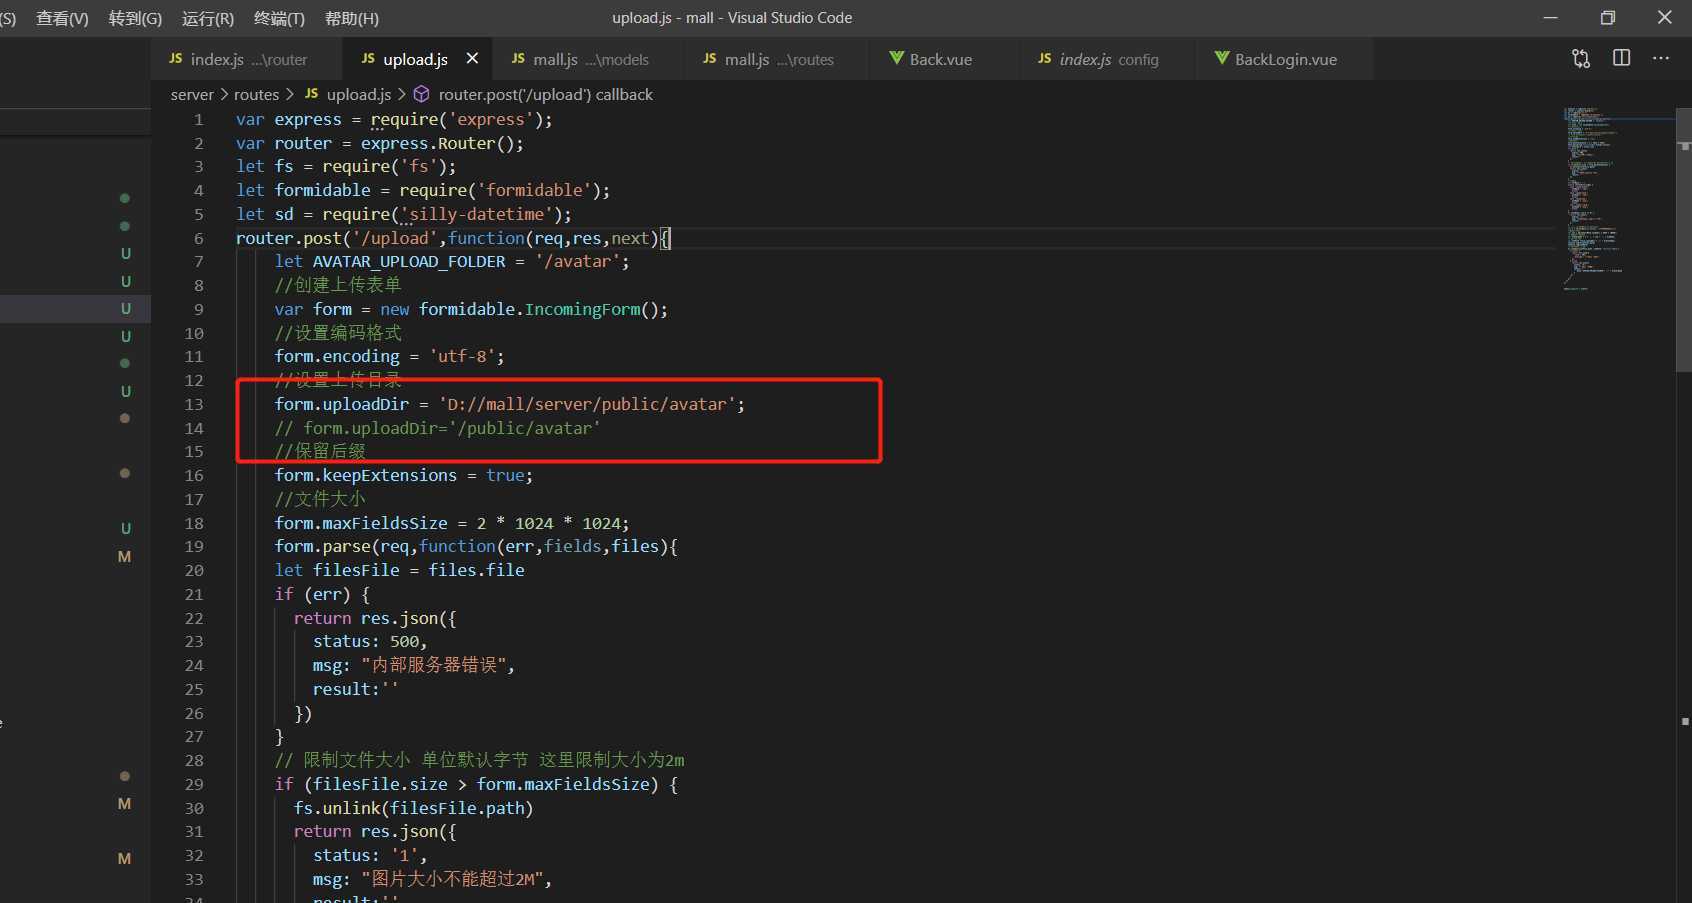Click 'form.maxFieldsSize' on line 18
Image resolution: width=1692 pixels, height=903 pixels.
[361, 523]
